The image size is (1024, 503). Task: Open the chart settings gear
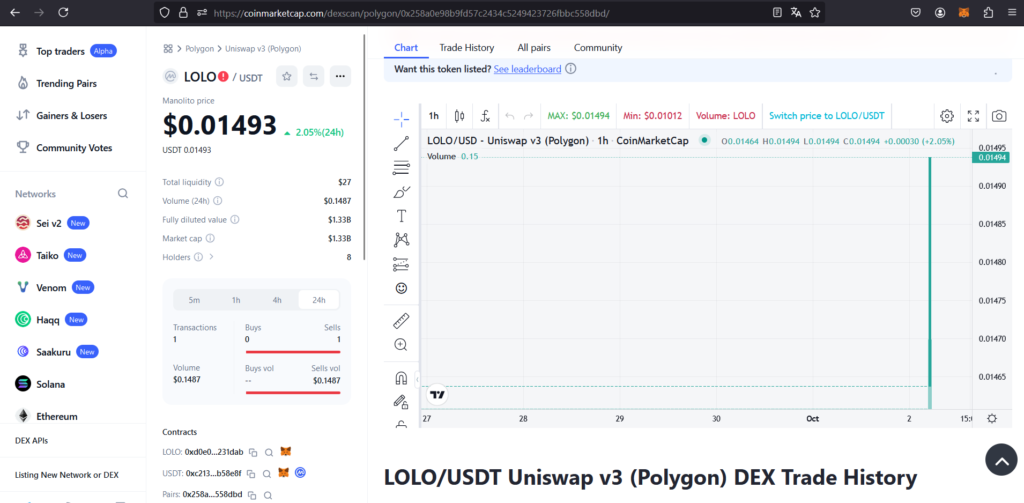(x=946, y=116)
